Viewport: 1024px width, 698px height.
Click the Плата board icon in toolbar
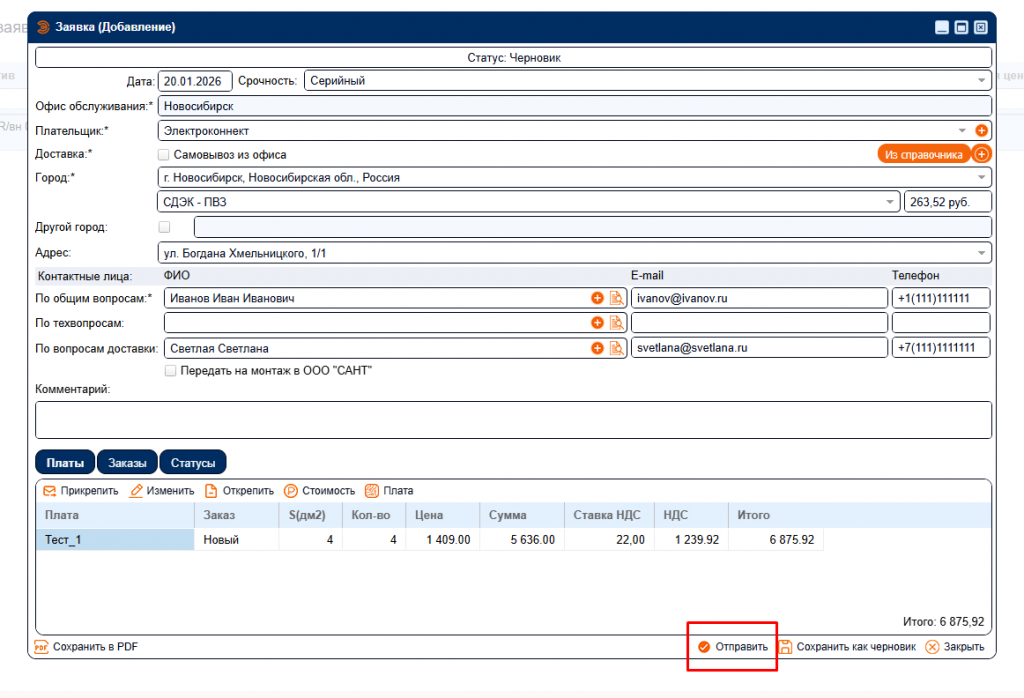click(x=372, y=491)
